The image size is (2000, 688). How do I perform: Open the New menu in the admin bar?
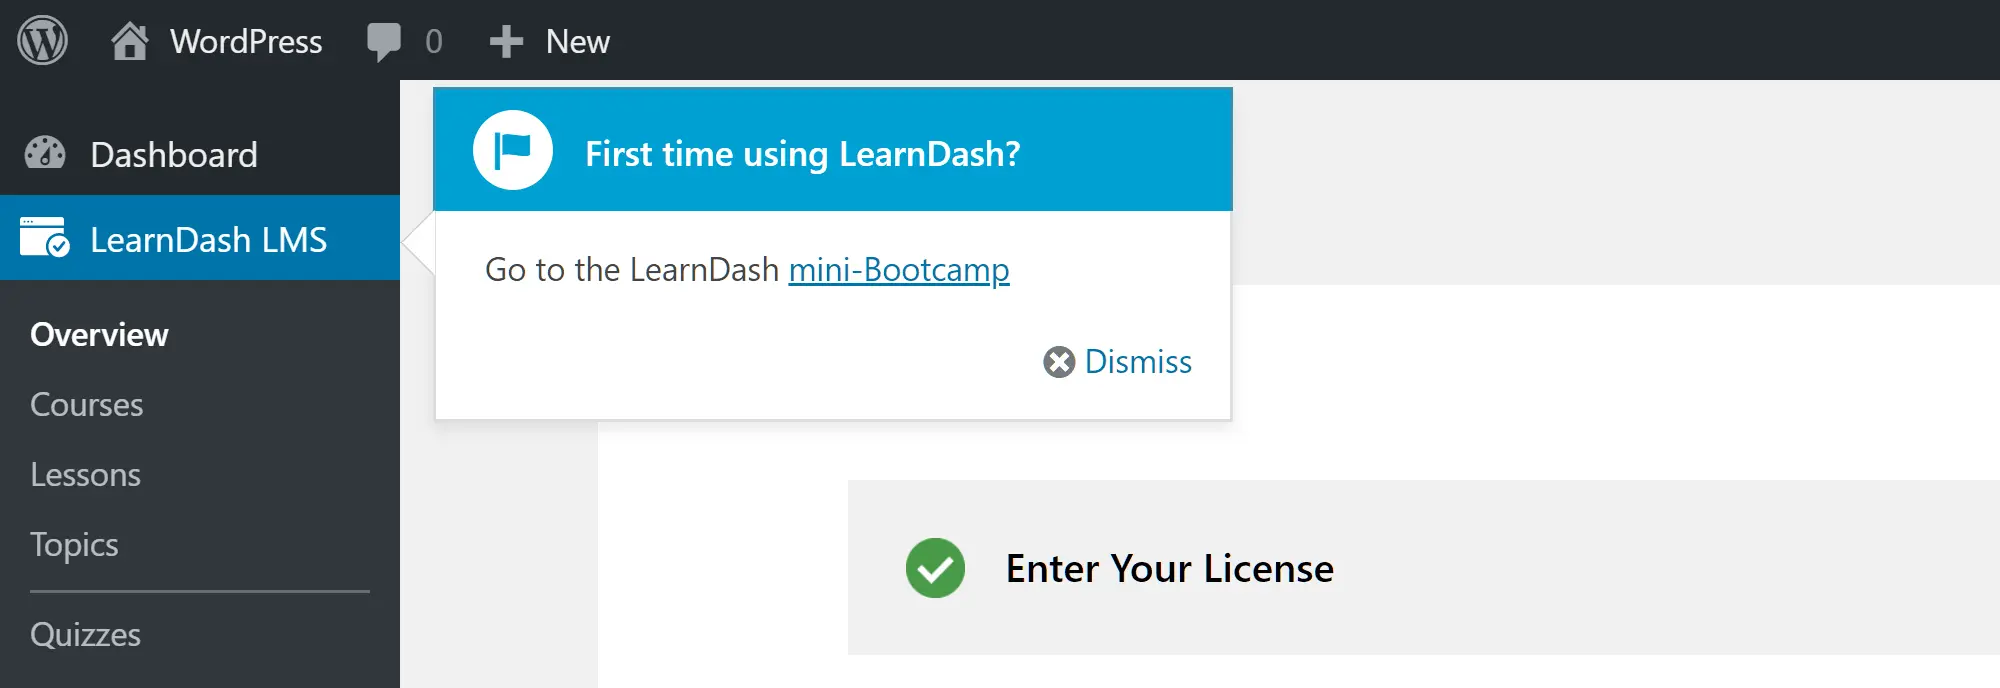[x=576, y=41]
